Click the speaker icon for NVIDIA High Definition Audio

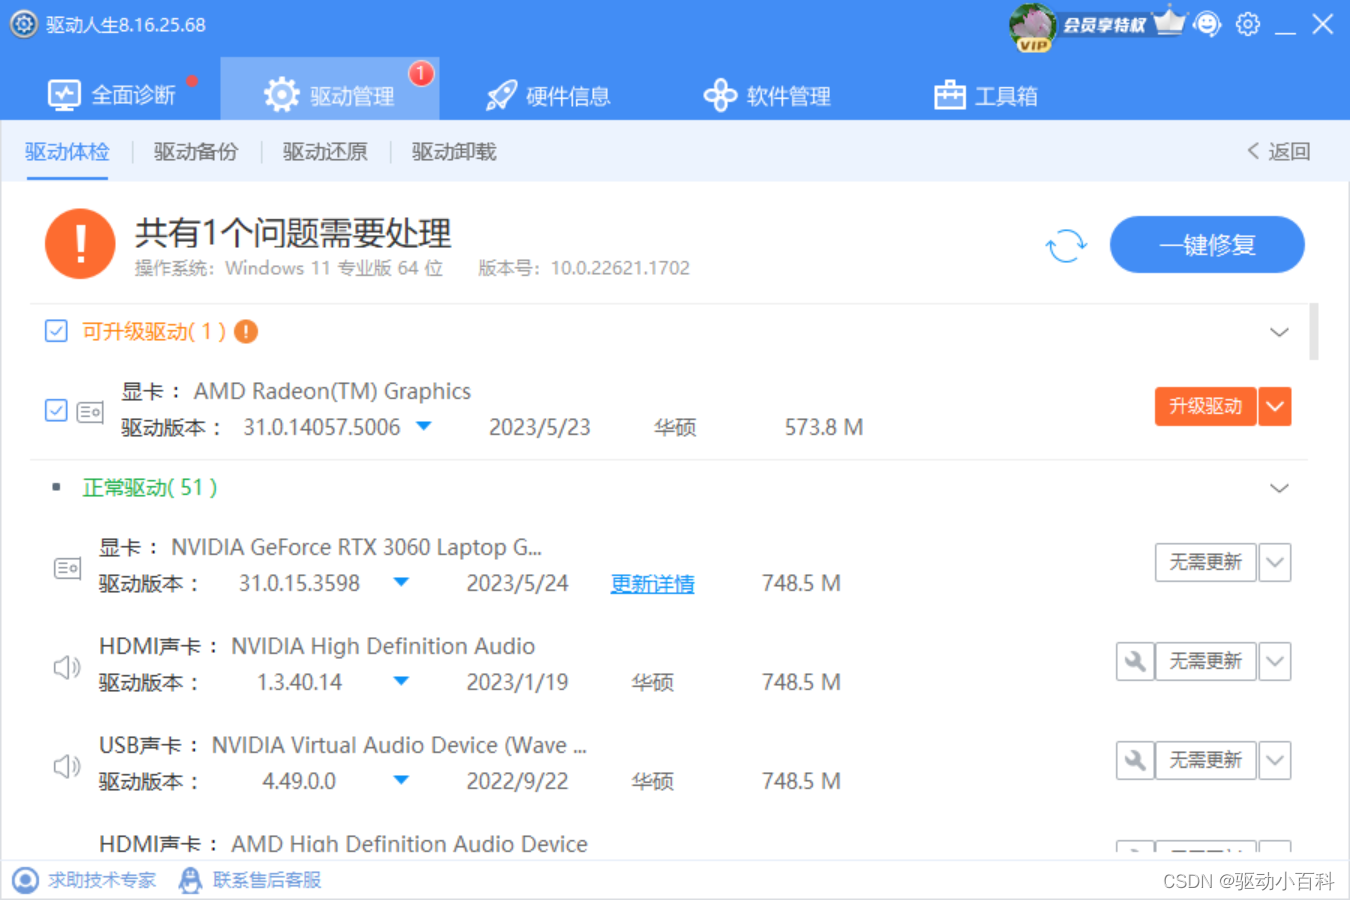tap(67, 667)
